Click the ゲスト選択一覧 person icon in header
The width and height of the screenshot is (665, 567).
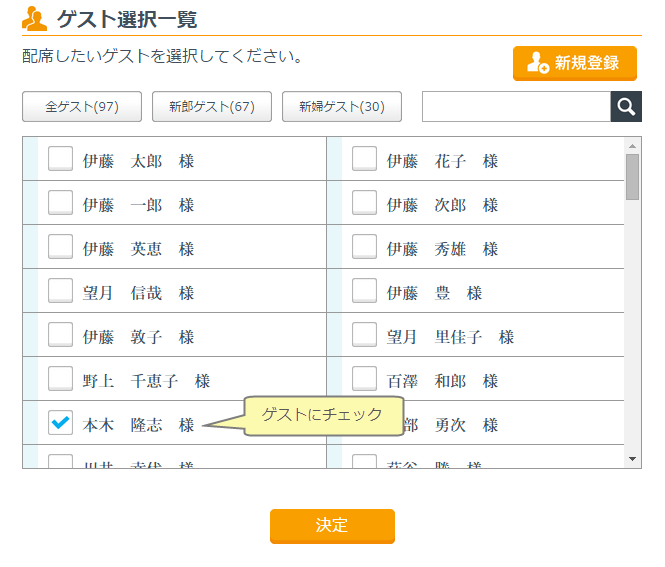[34, 18]
